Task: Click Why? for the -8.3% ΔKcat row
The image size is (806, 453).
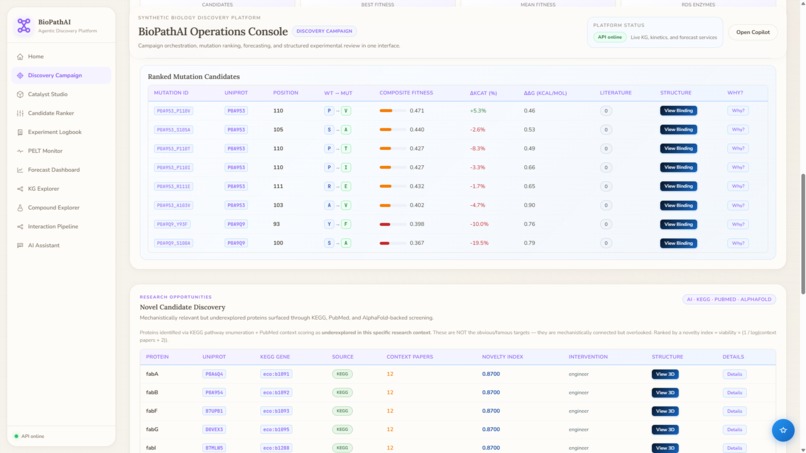Action: (x=738, y=149)
